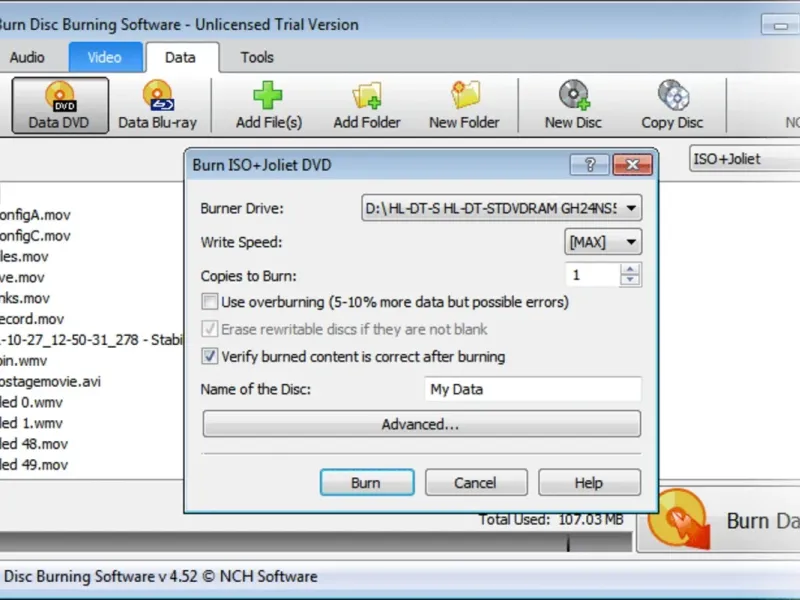The width and height of the screenshot is (800, 600).
Task: Select the file ending in onfigA.mov
Action: (x=35, y=215)
